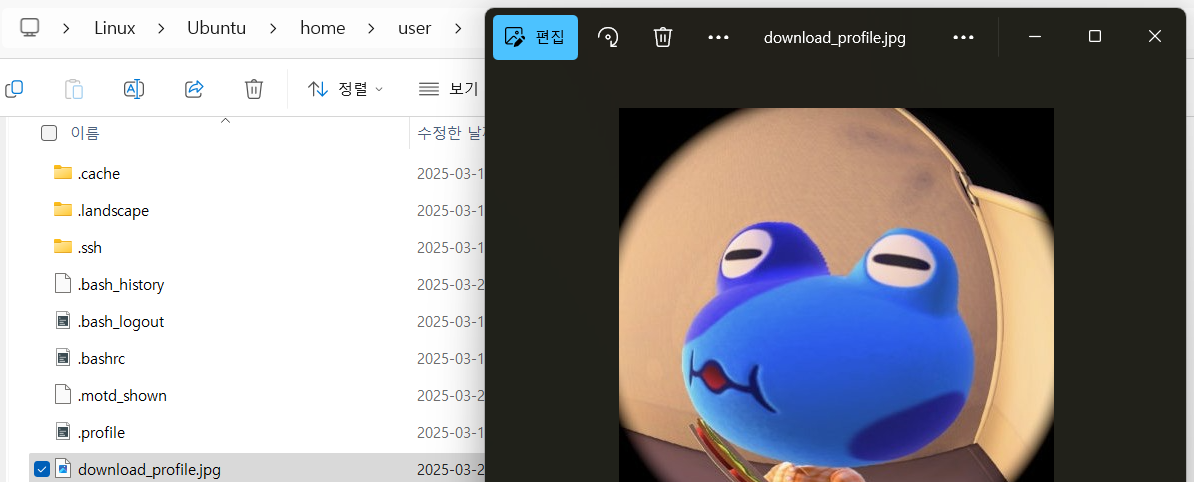
Task: Select the .bashrc file
Action: pos(101,358)
